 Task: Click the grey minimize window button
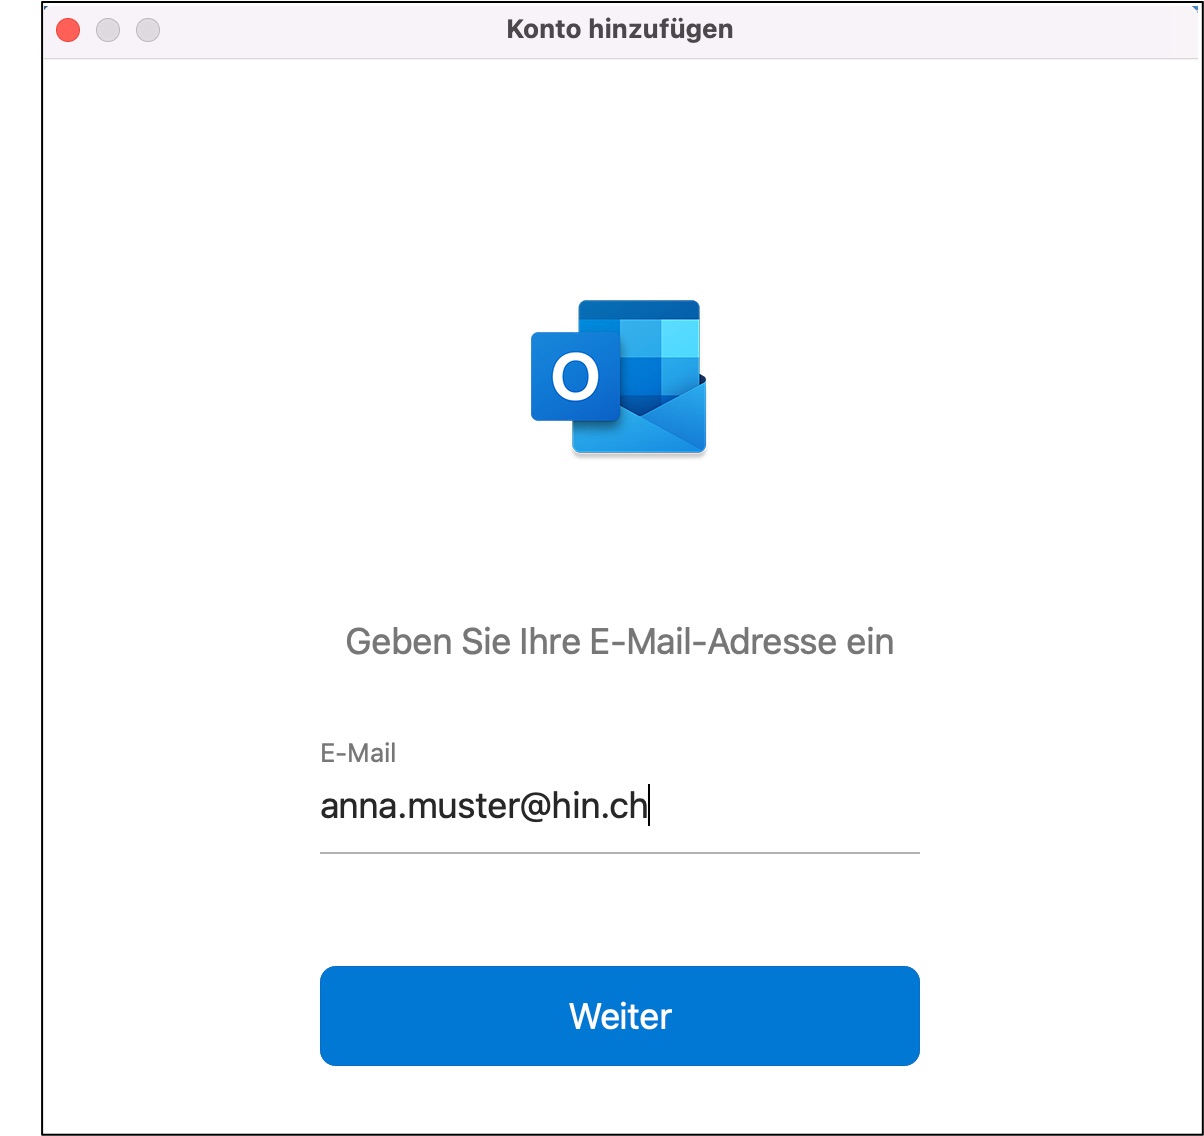108,30
